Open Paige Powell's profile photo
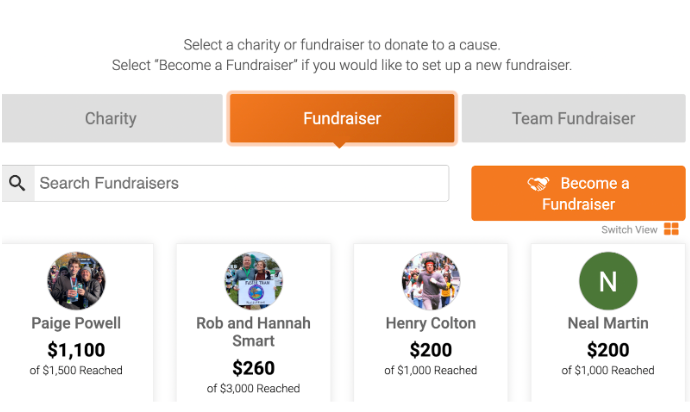Image resolution: width=690 pixels, height=412 pixels. pyautogui.click(x=76, y=281)
